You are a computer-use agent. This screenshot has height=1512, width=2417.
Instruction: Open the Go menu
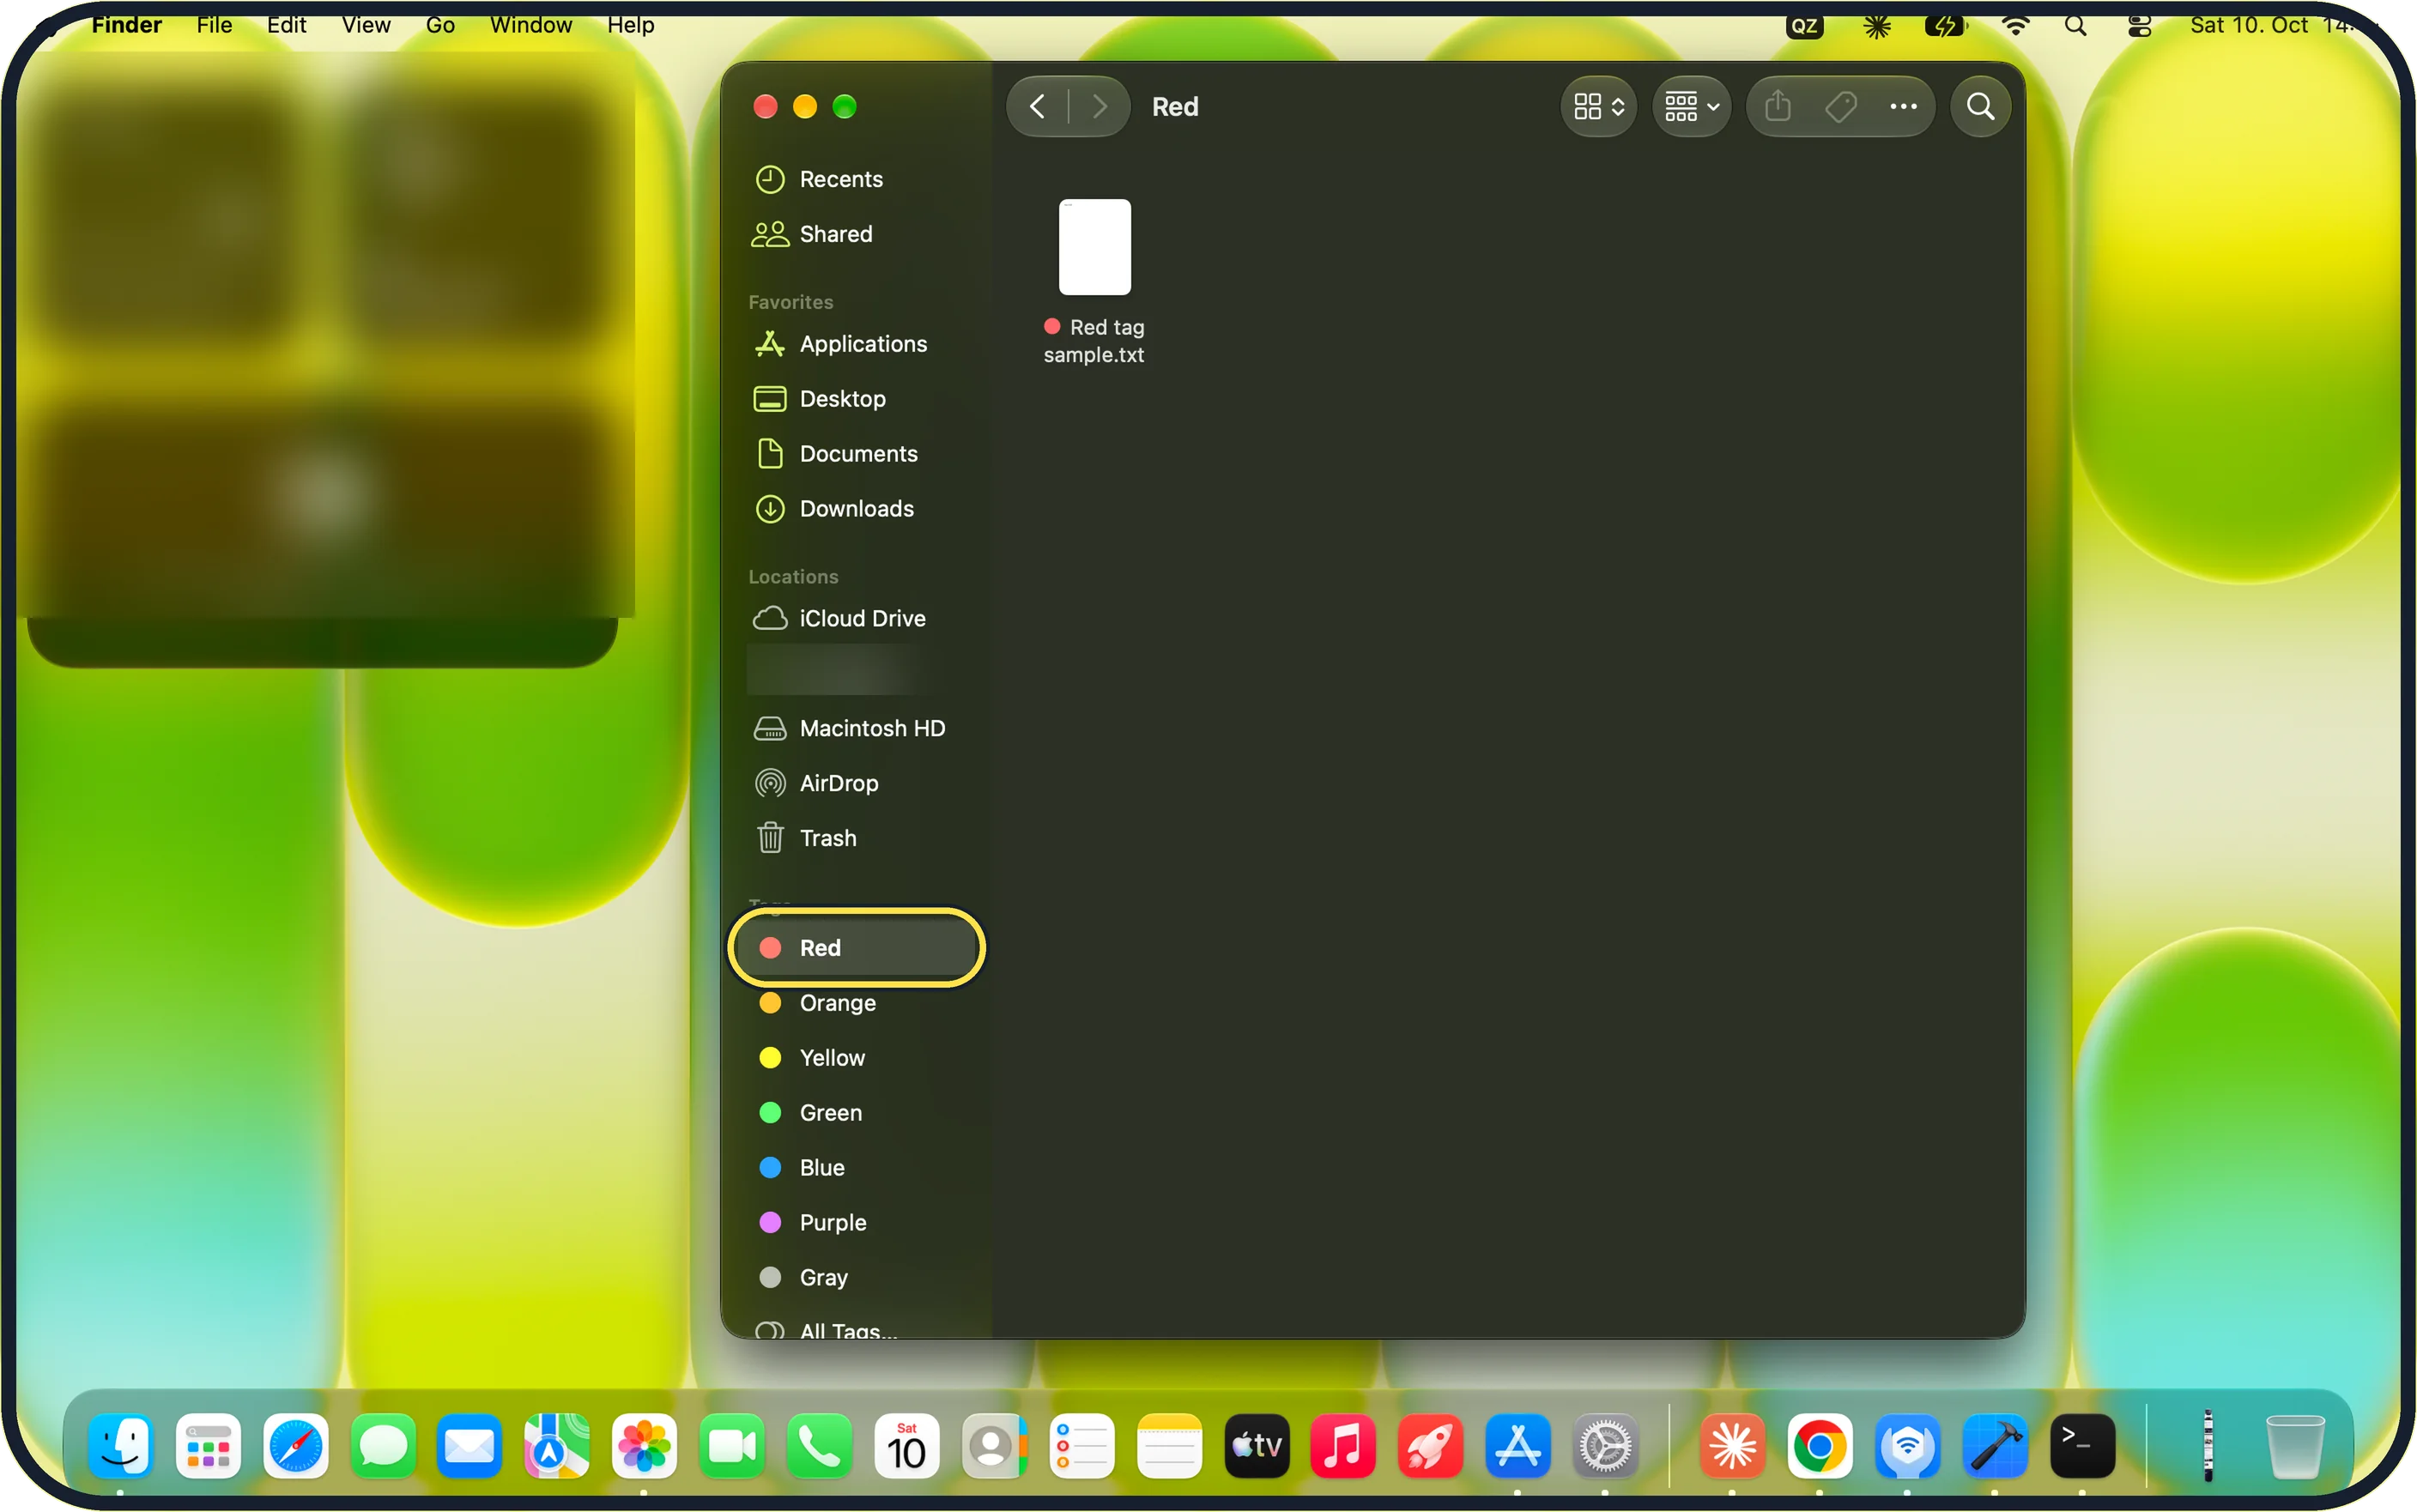(440, 25)
